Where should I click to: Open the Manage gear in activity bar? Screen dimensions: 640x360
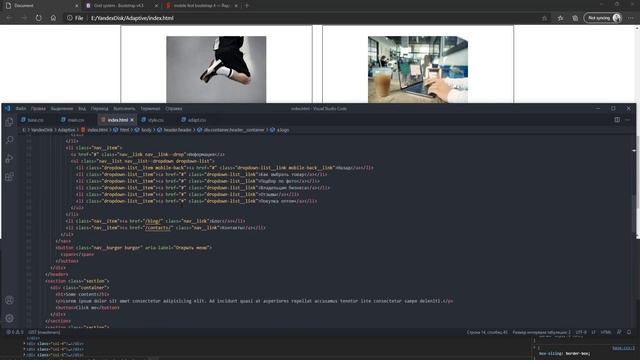coord(9,318)
